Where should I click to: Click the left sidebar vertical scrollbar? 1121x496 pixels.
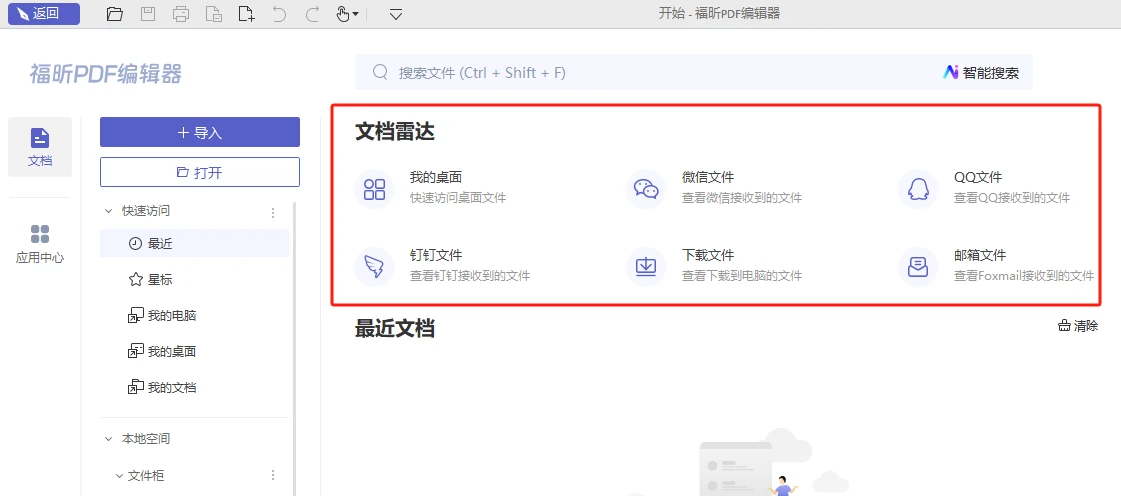[295, 348]
